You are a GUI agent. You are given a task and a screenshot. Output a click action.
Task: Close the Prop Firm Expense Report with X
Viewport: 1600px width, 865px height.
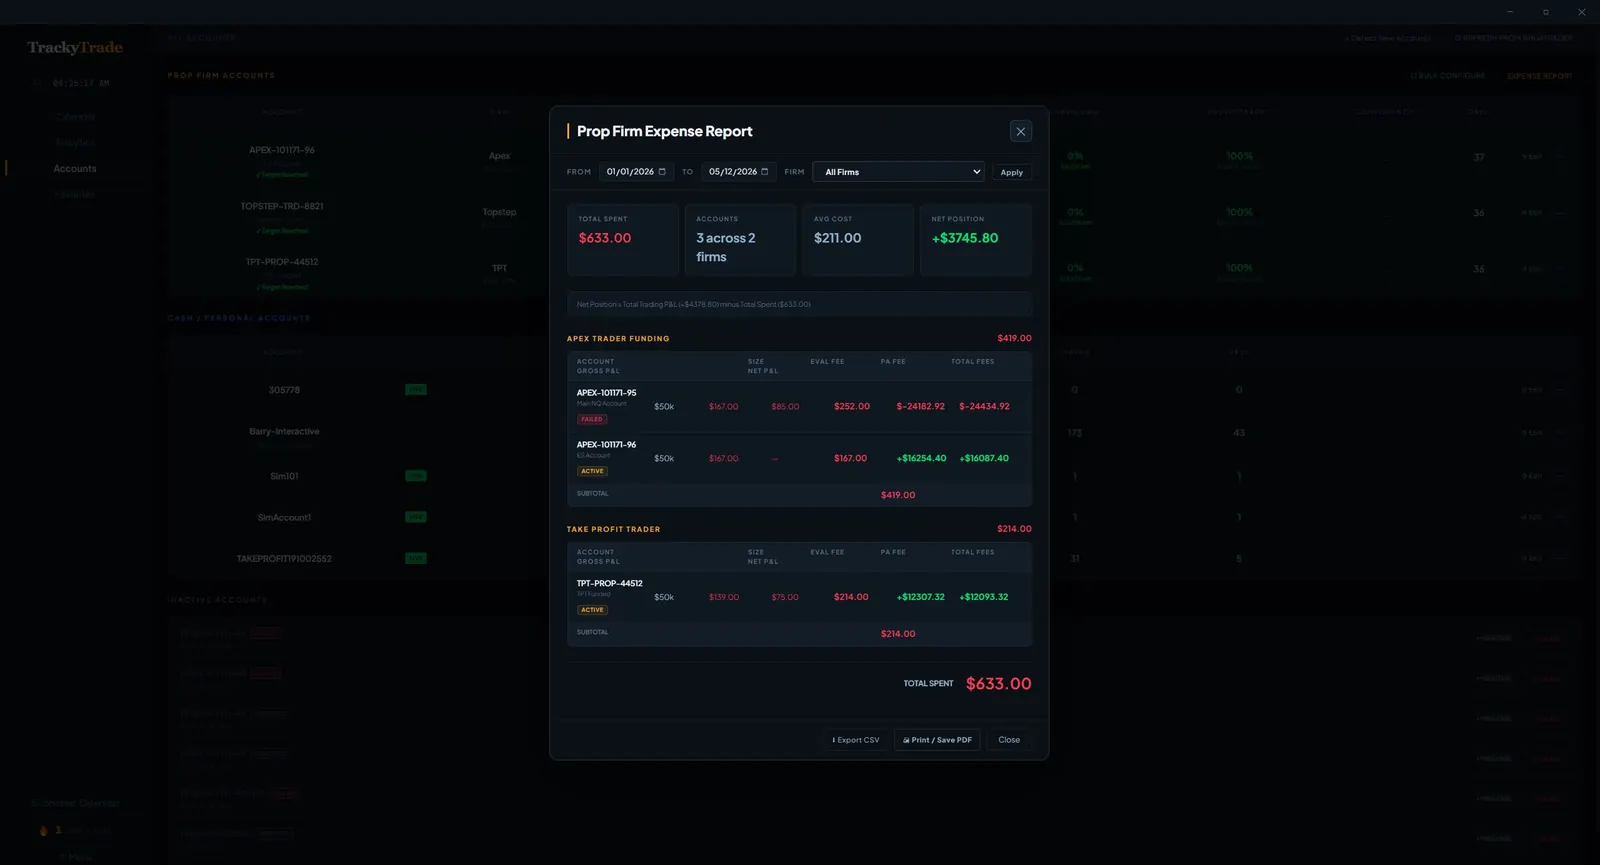(1020, 131)
